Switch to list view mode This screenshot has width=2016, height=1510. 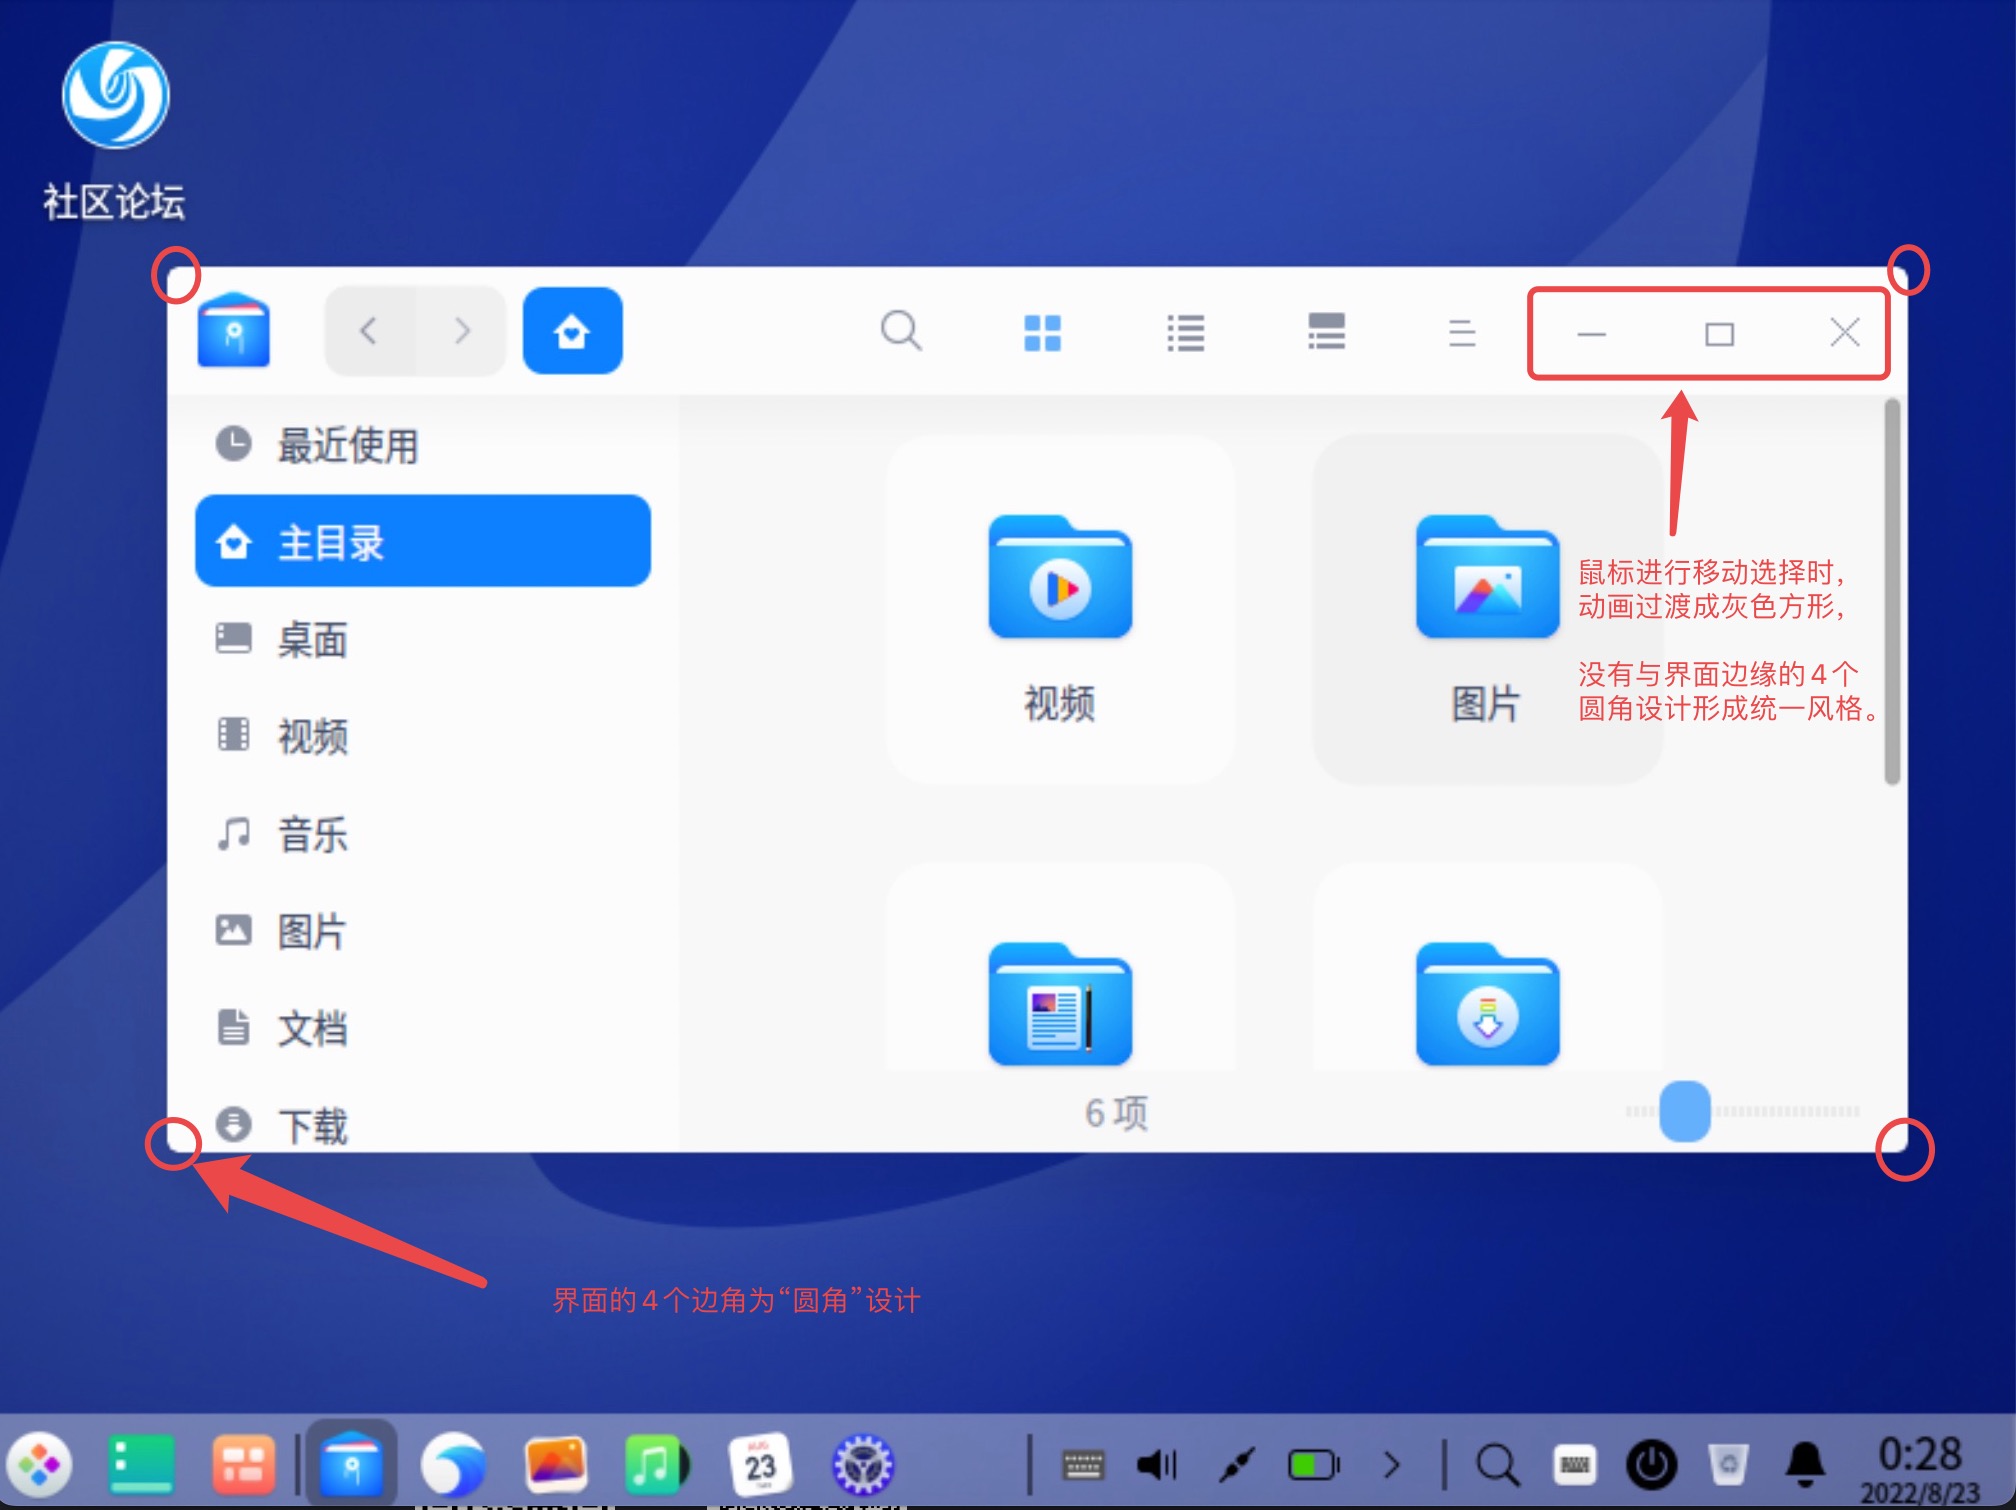(x=1185, y=332)
